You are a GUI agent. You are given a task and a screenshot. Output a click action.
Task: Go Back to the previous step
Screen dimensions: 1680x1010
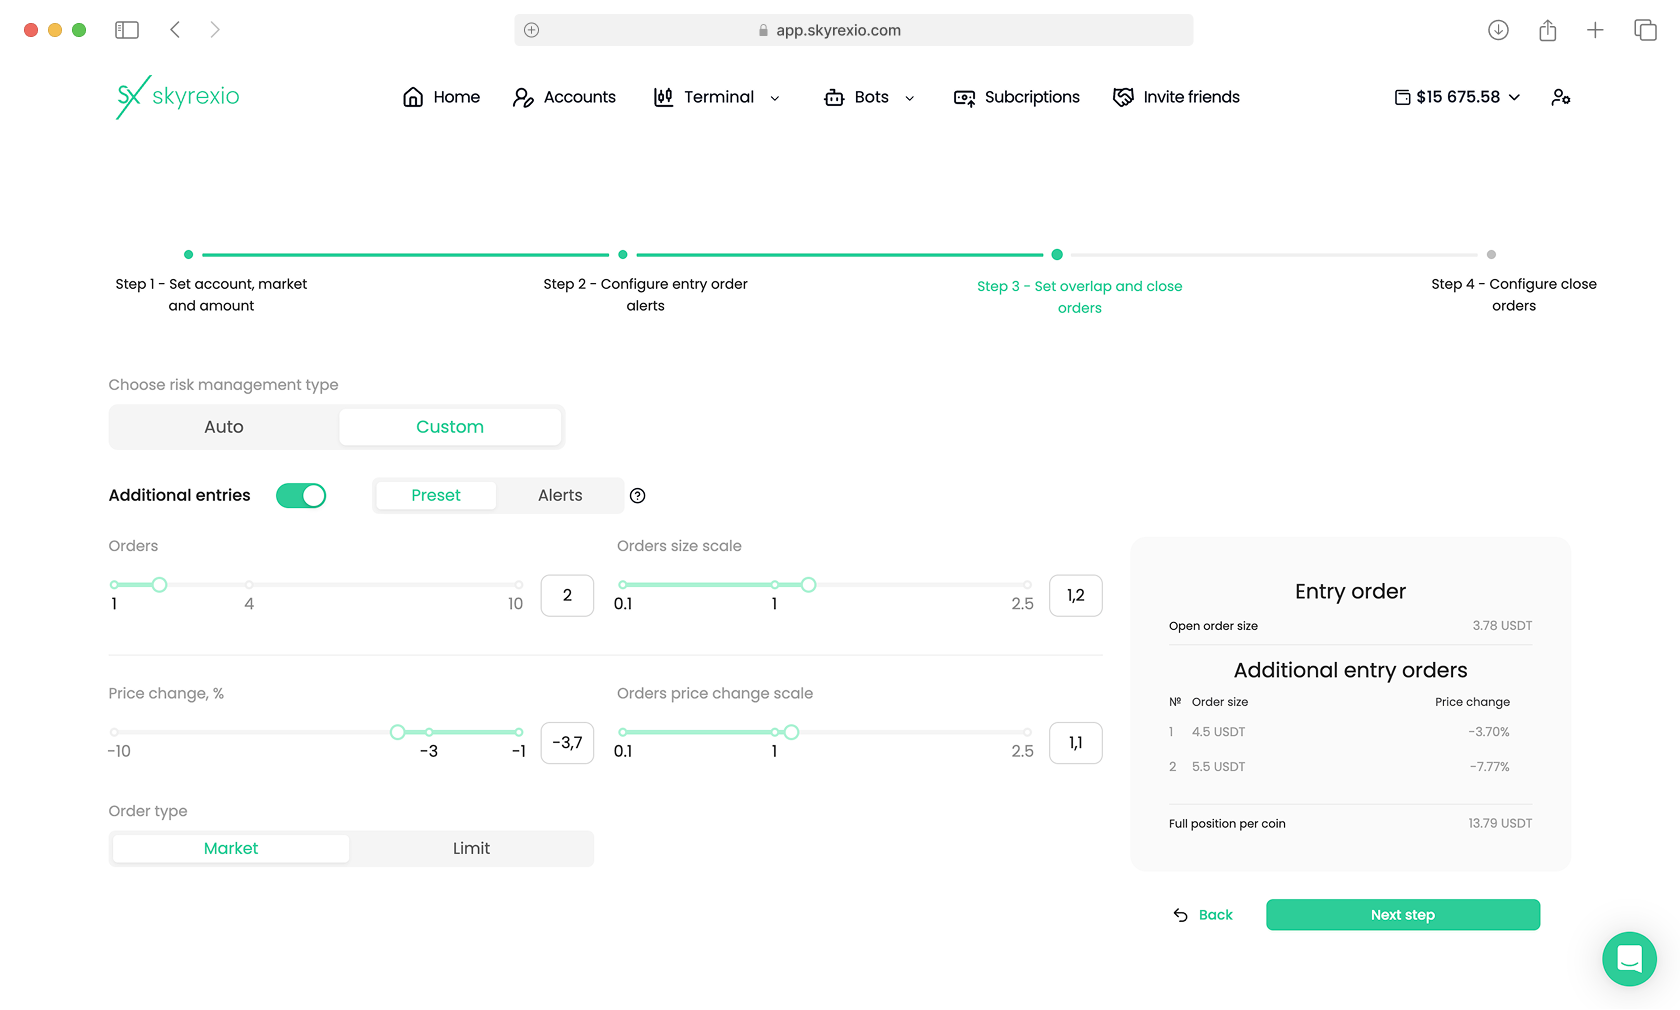pos(1203,915)
